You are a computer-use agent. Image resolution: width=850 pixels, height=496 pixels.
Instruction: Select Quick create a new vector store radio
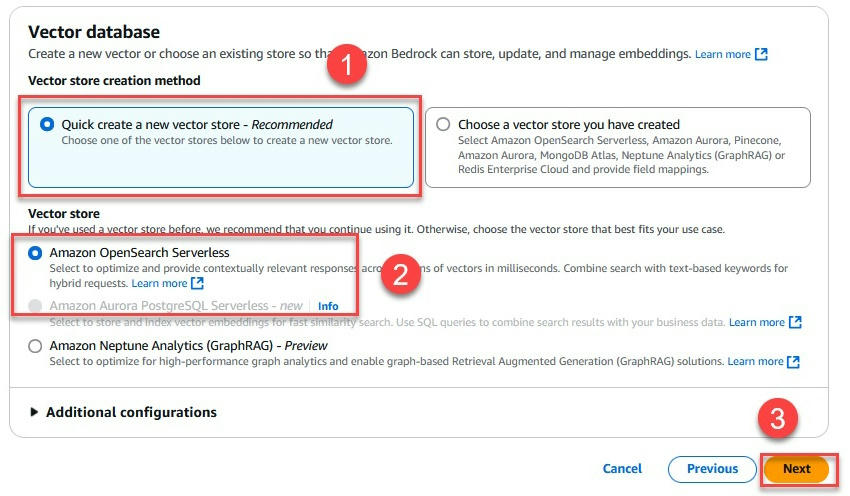coord(47,125)
